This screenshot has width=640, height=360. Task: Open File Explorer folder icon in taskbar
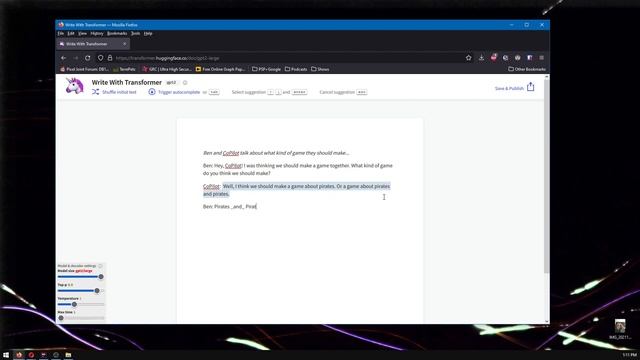point(68,355)
